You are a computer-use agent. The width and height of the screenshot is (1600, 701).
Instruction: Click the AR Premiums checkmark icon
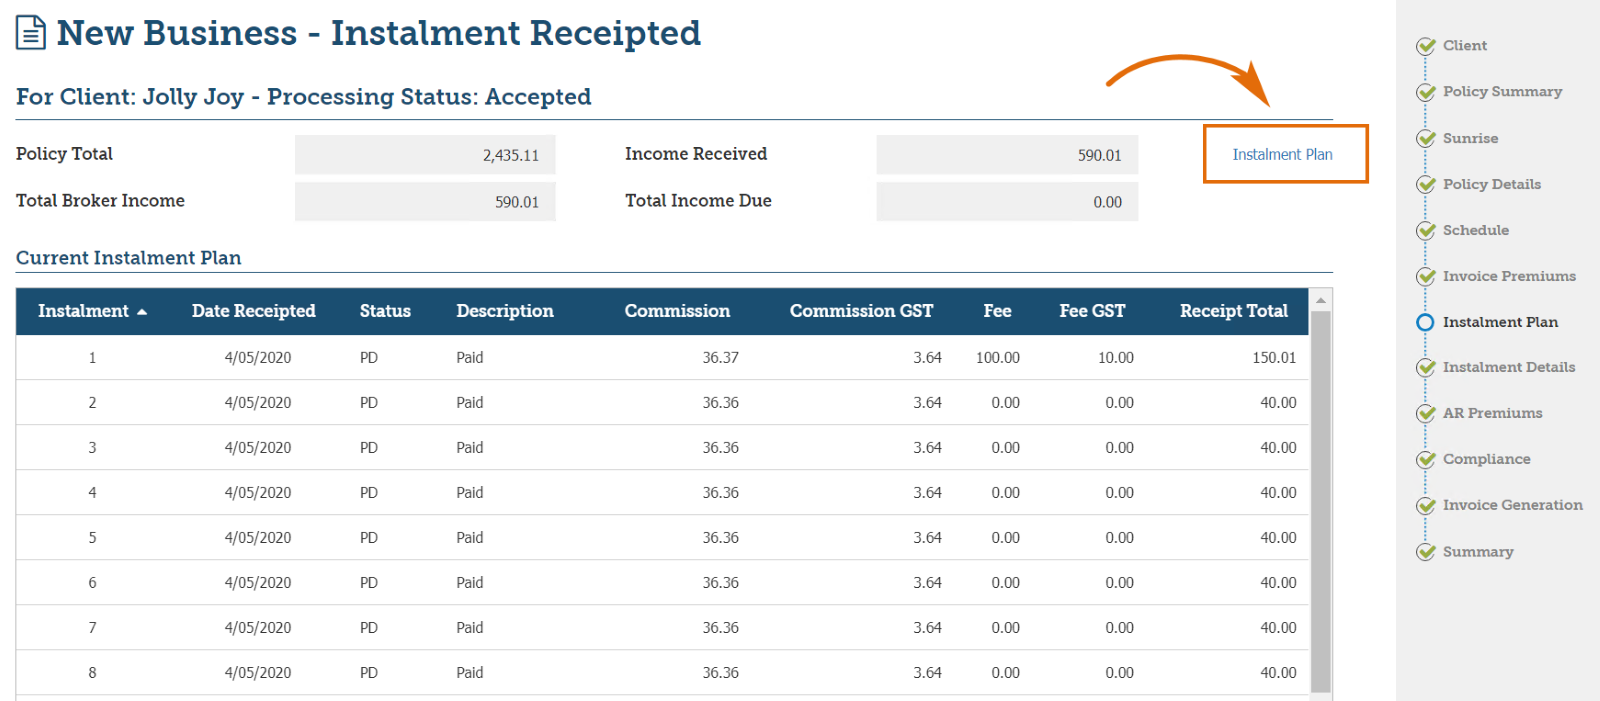point(1426,414)
